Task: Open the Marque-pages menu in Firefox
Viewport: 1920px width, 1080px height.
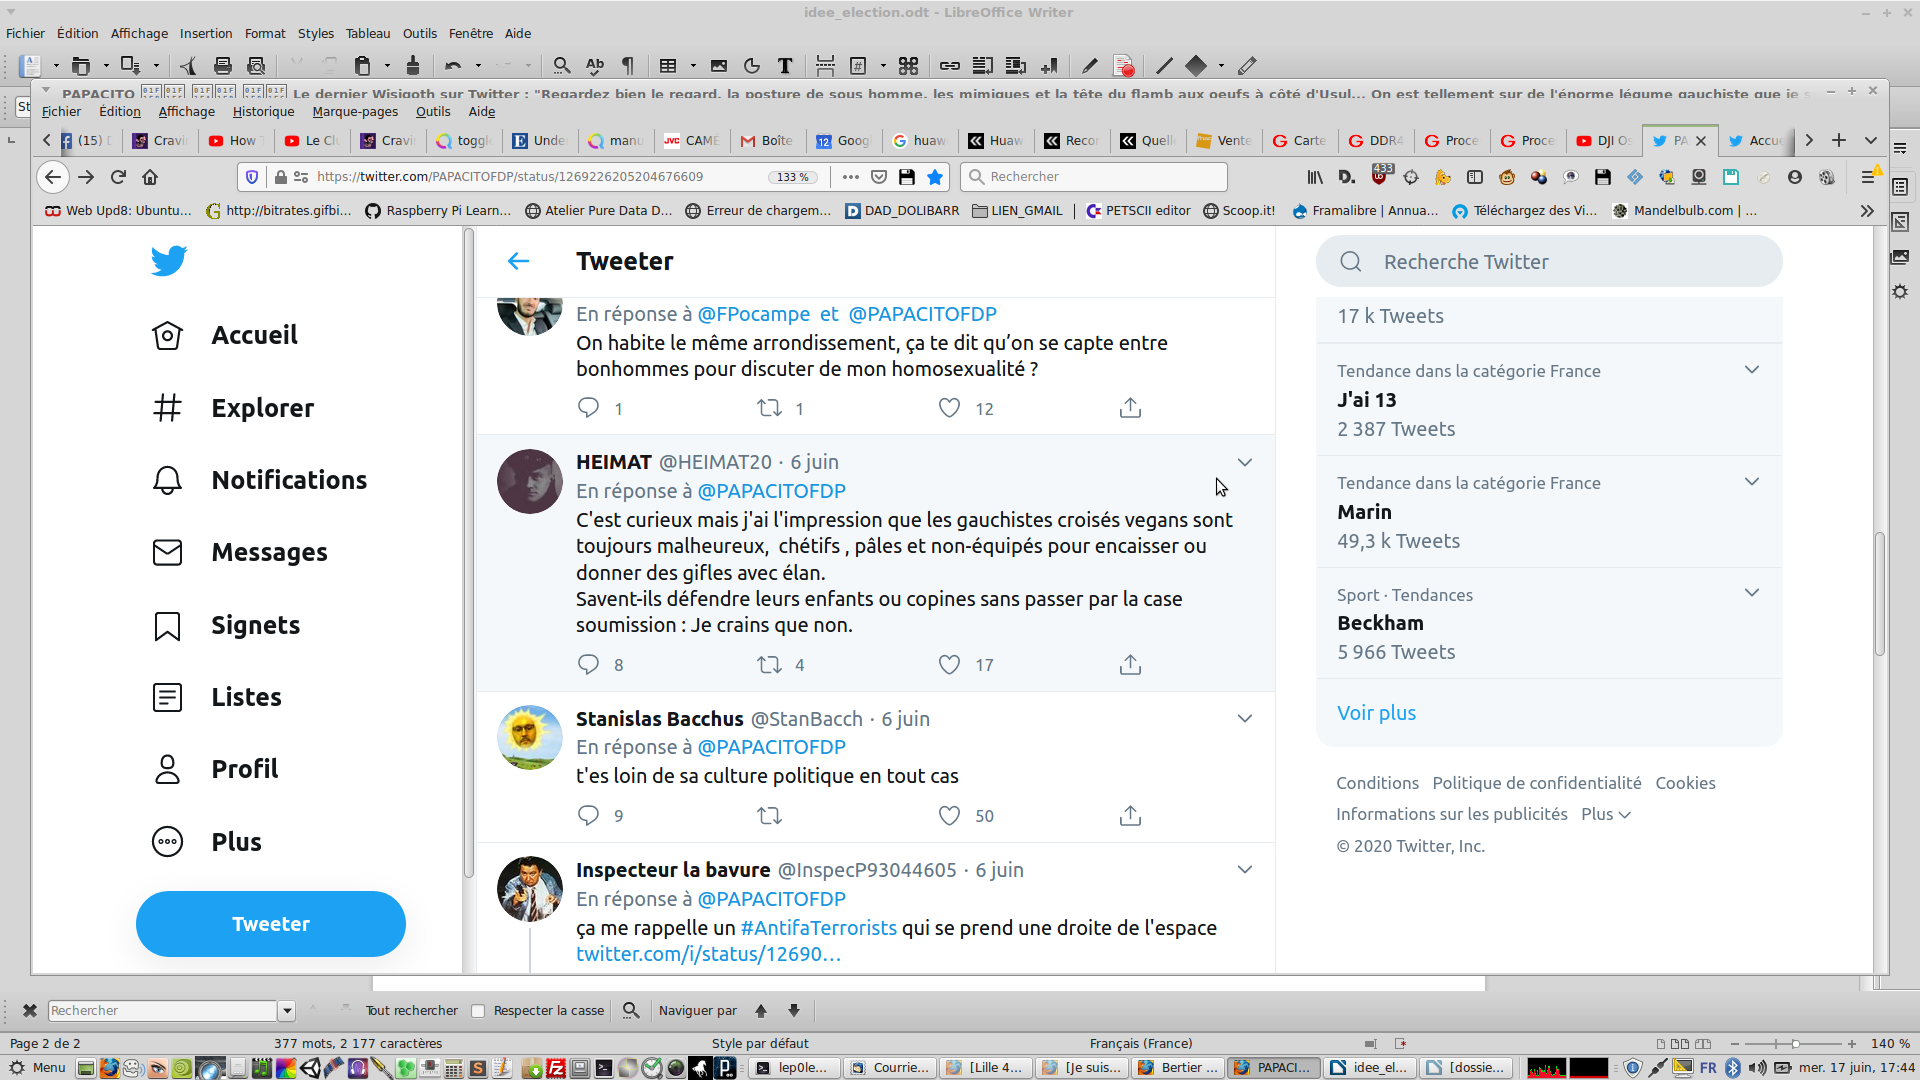Action: [x=355, y=112]
